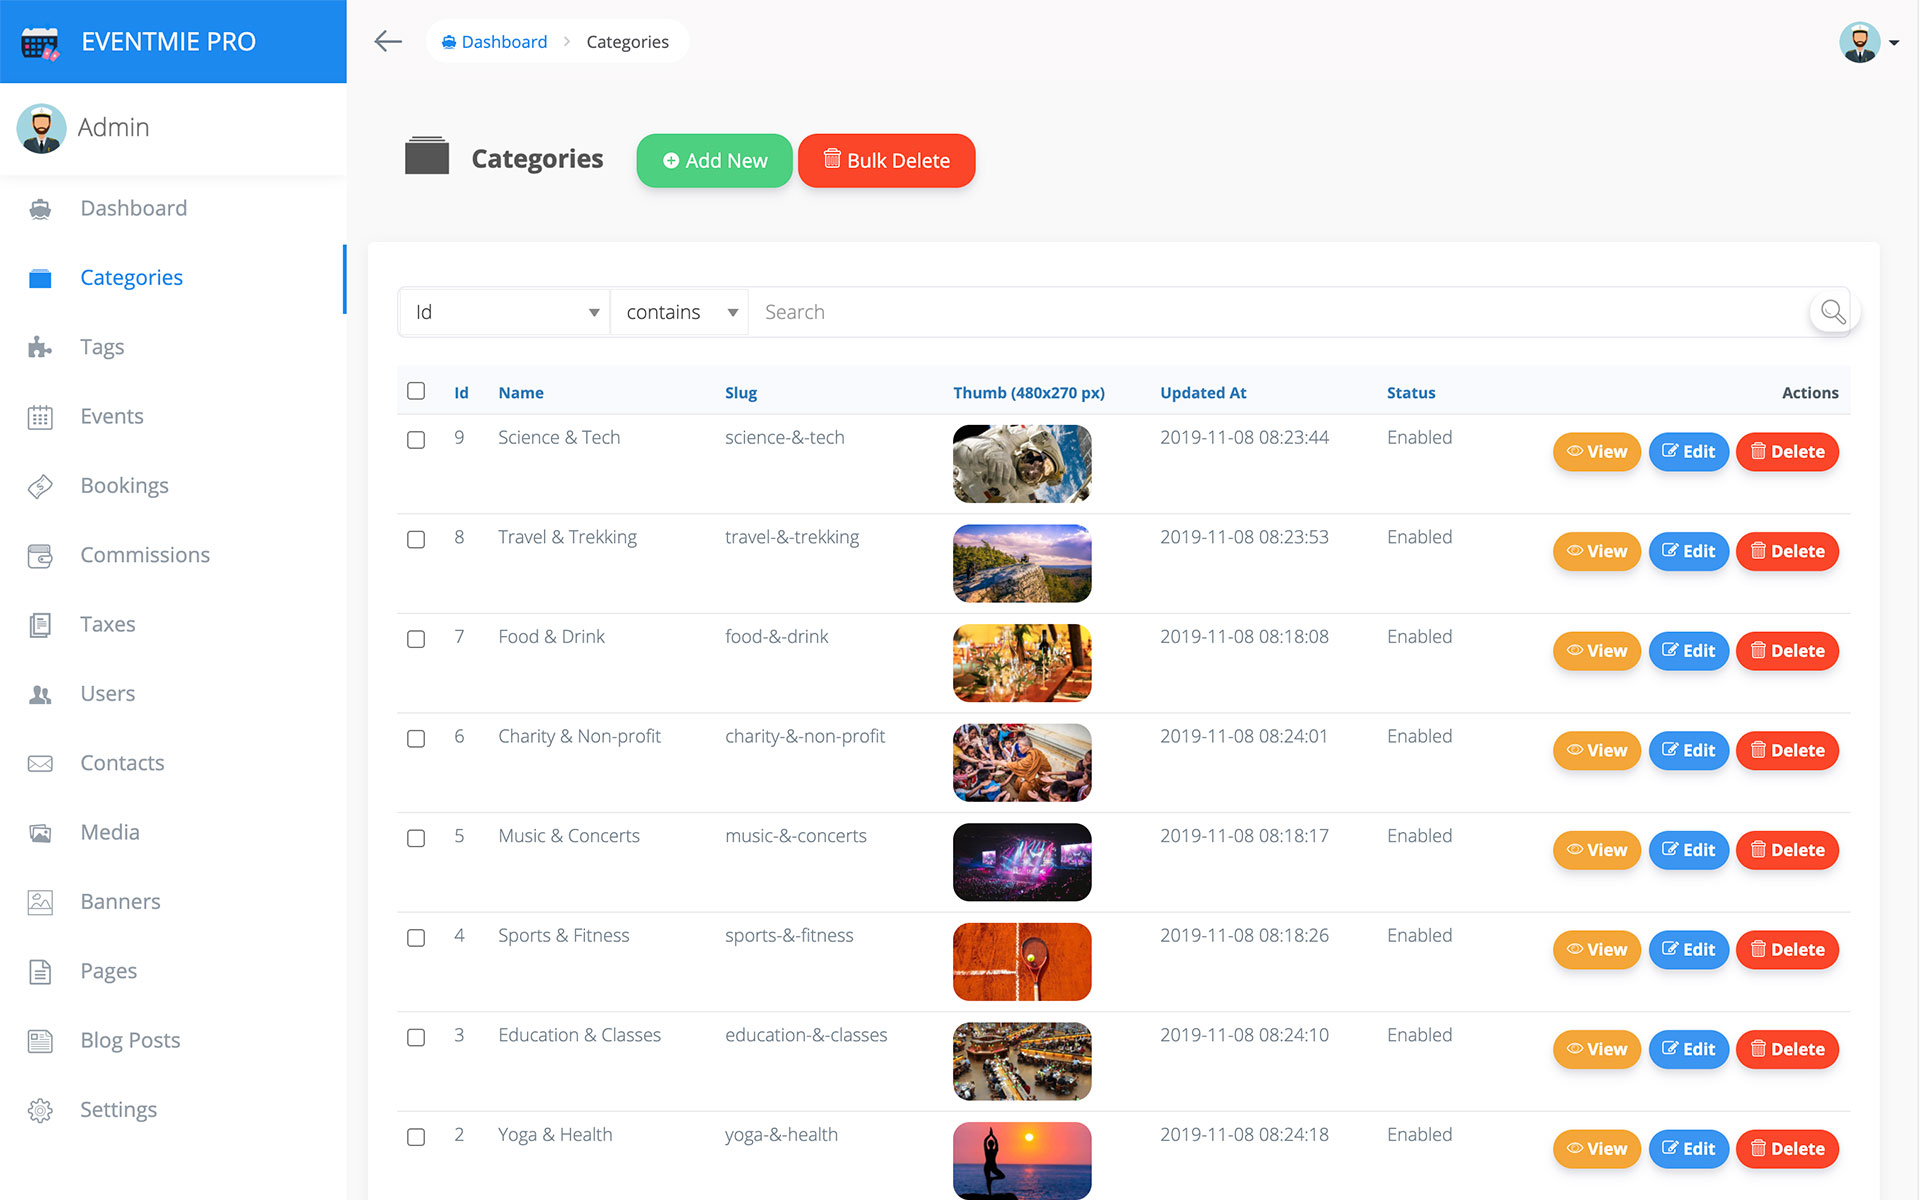
Task: Open Blog Posts in the sidebar menu
Action: tap(130, 1040)
